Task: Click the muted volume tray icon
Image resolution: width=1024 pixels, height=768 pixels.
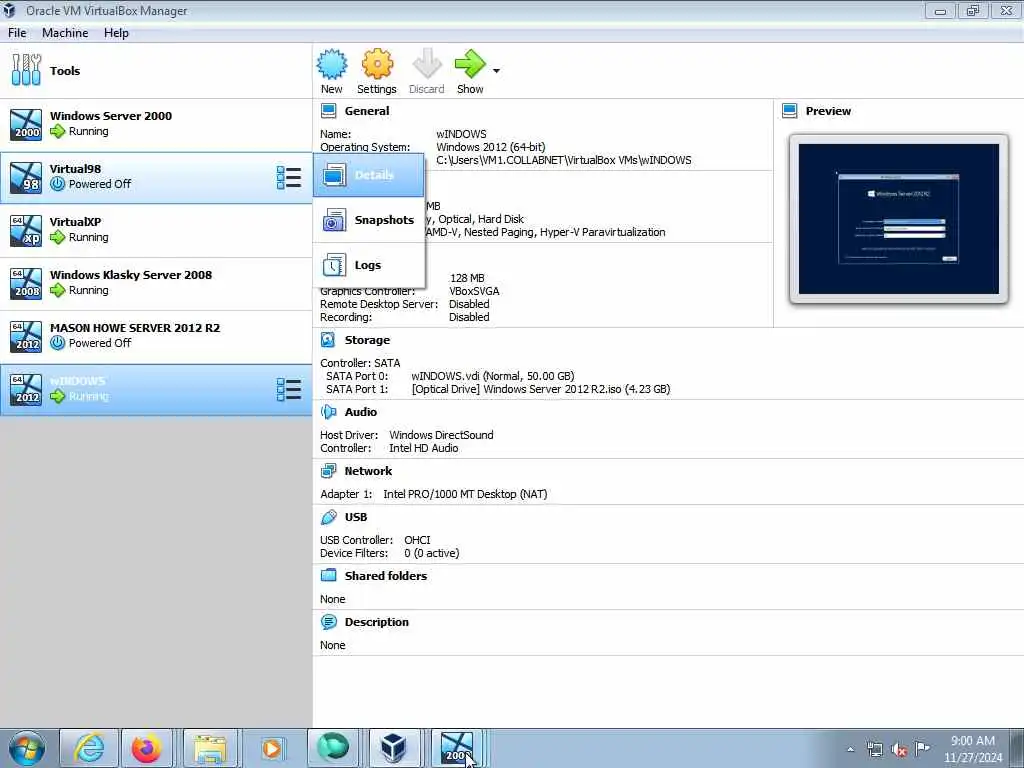Action: click(899, 749)
